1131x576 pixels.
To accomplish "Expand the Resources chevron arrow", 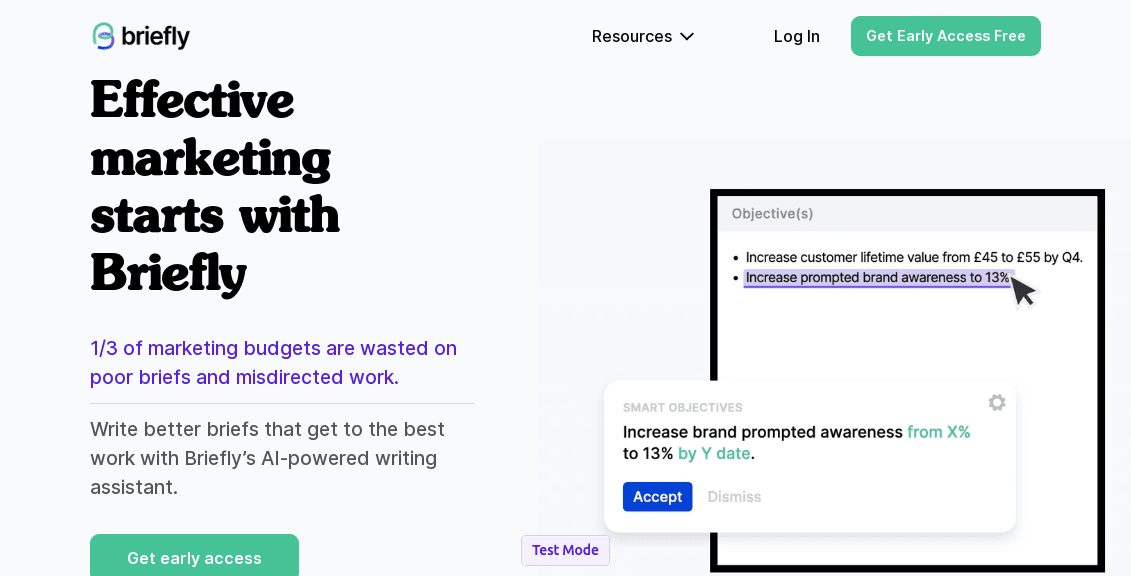I will 687,37.
